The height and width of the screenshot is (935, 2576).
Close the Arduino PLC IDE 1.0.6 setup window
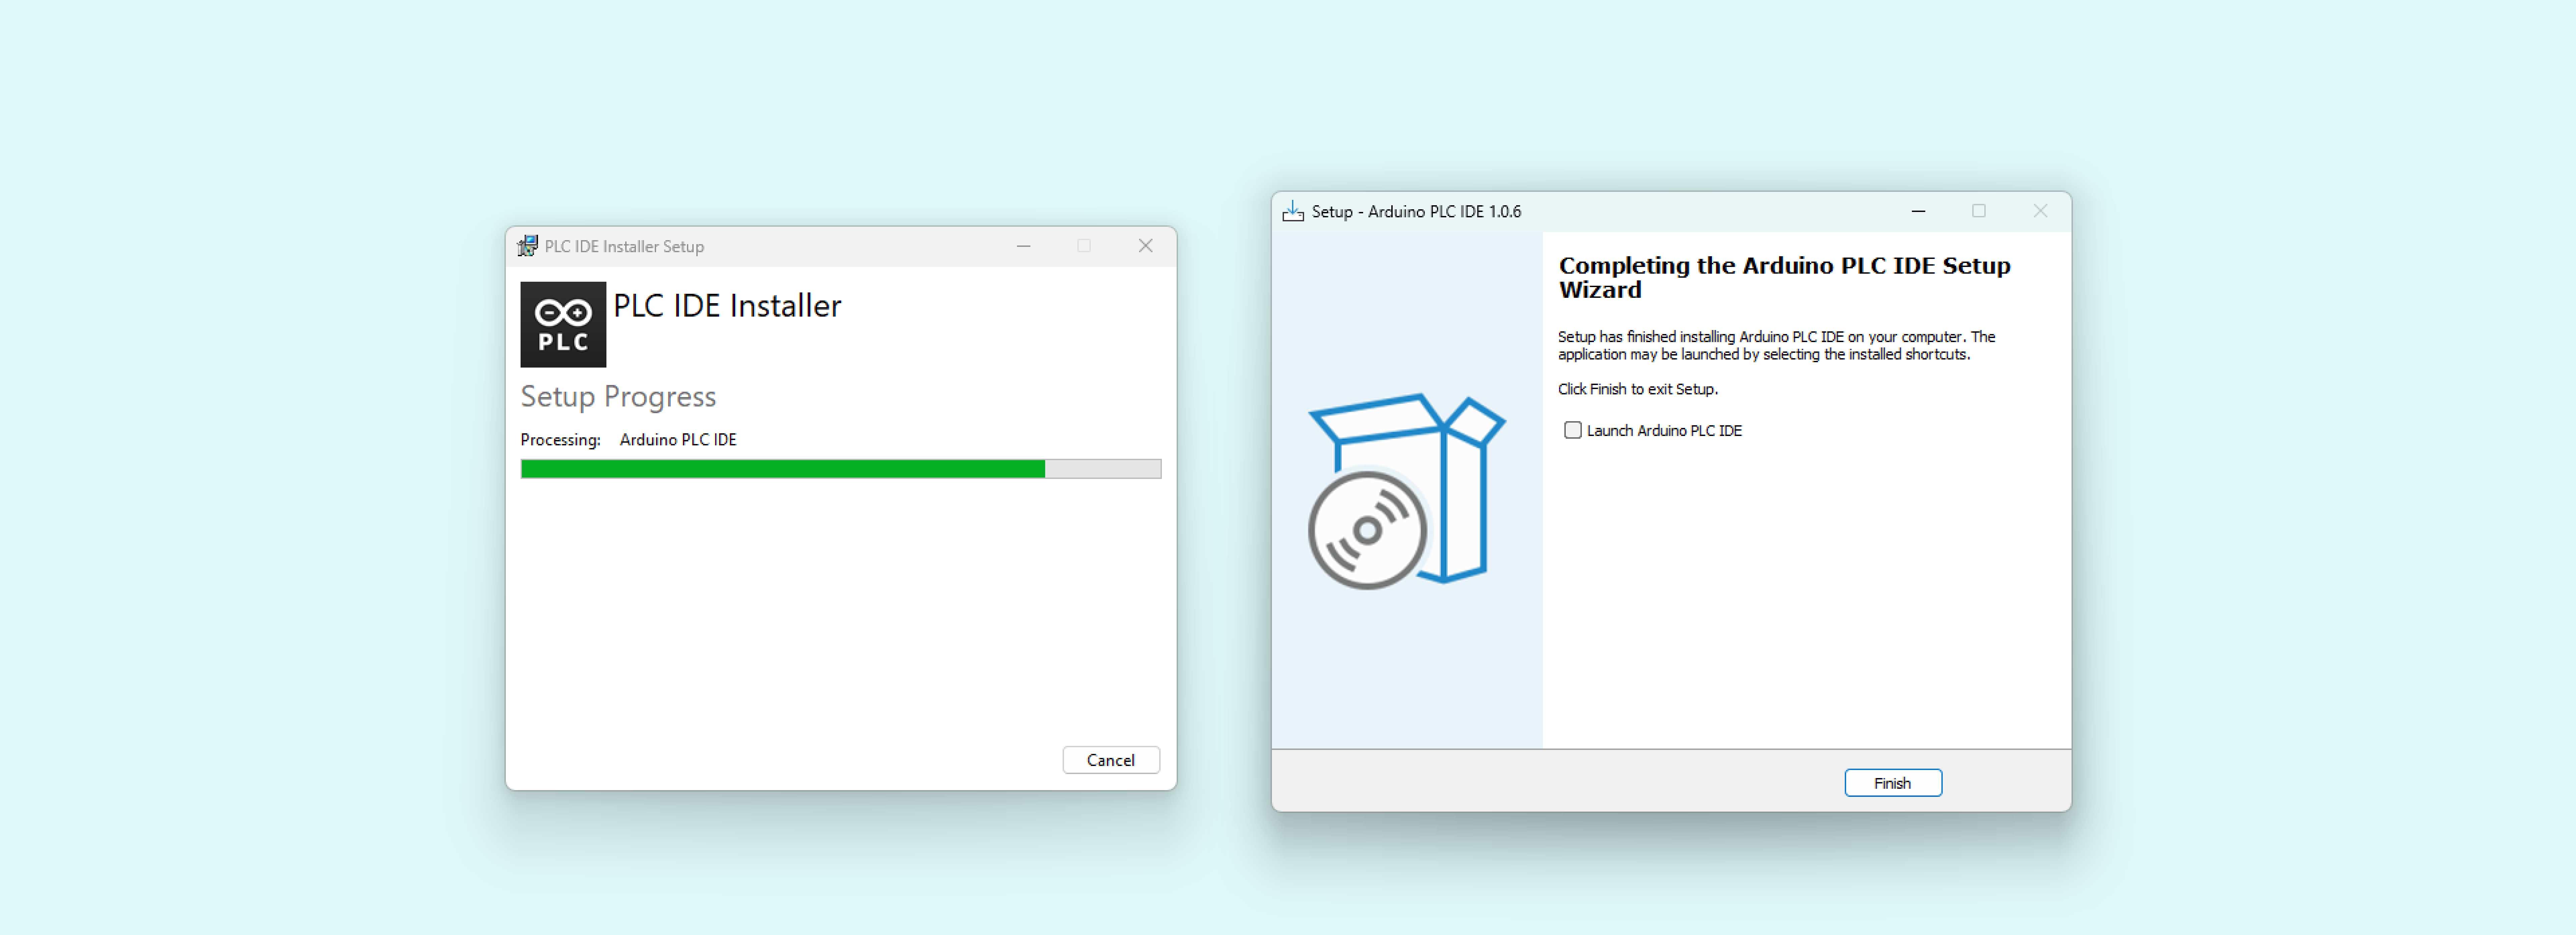[x=2040, y=211]
